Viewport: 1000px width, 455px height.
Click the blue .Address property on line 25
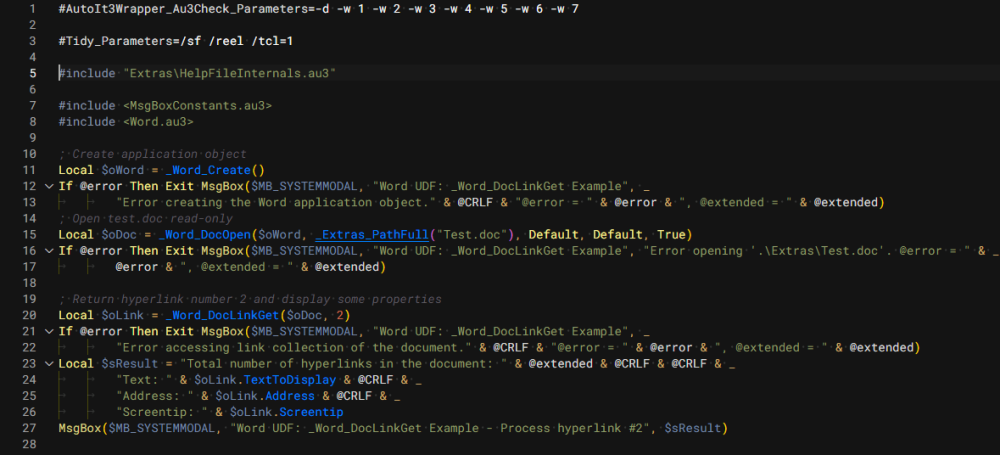point(290,396)
